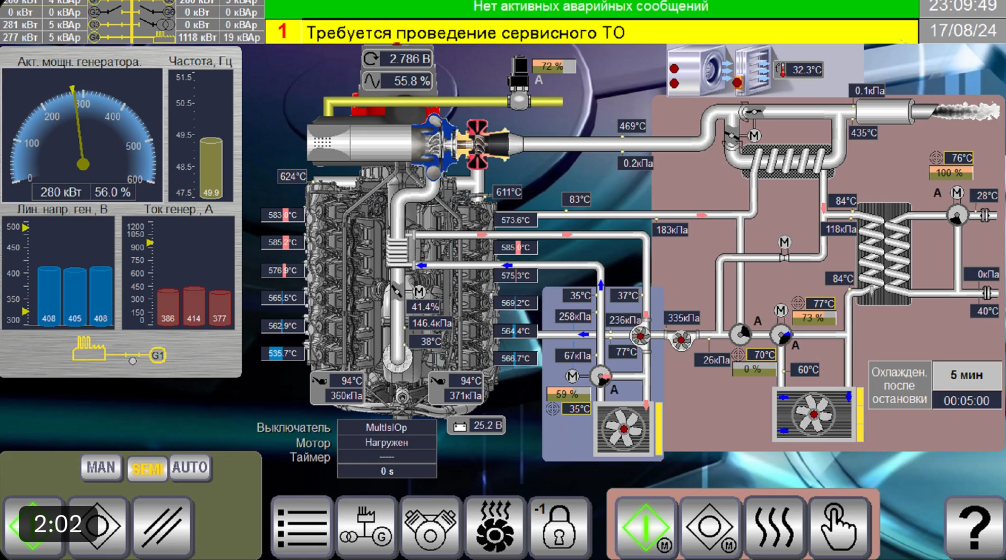1006x560 pixels.
Task: Click the double slash reset button
Action: pyautogui.click(x=162, y=527)
